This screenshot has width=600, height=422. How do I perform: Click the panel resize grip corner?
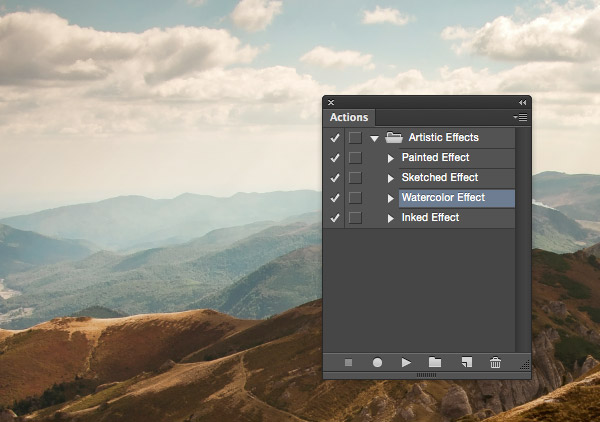525,365
